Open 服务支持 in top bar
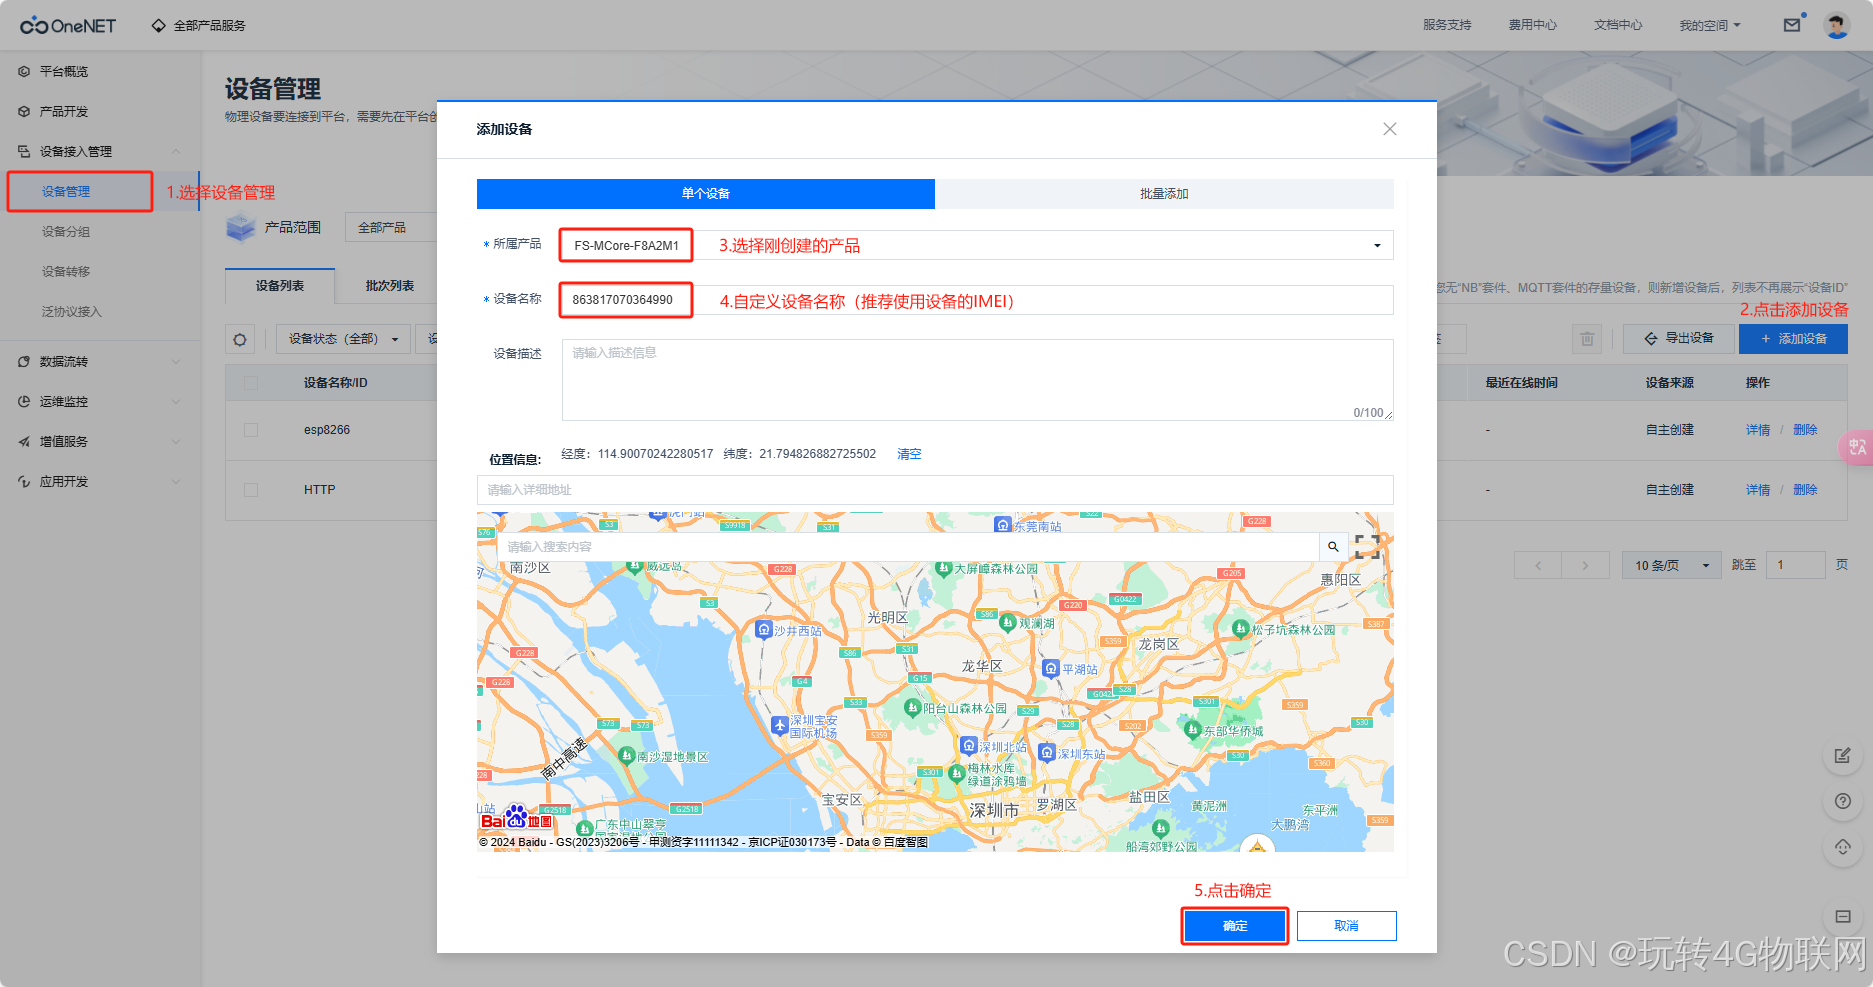Screen dimensions: 1873x987 coord(1447,25)
